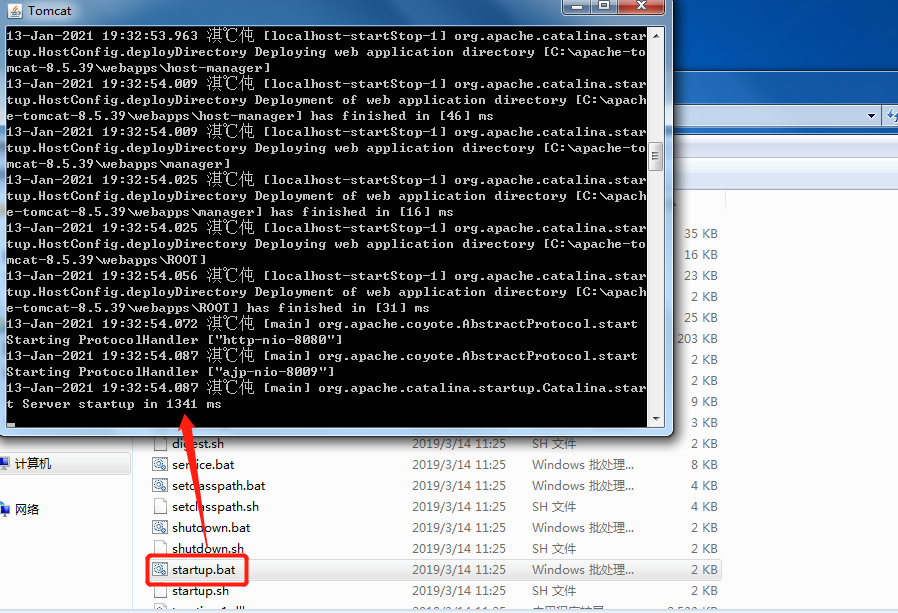Screen dimensions: 898x613
Task: Click the shutdown.bat batch file icon
Action: point(160,527)
